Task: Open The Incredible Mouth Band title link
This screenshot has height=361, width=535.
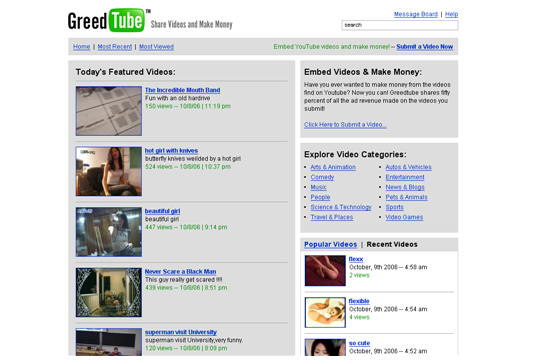Action: tap(183, 90)
